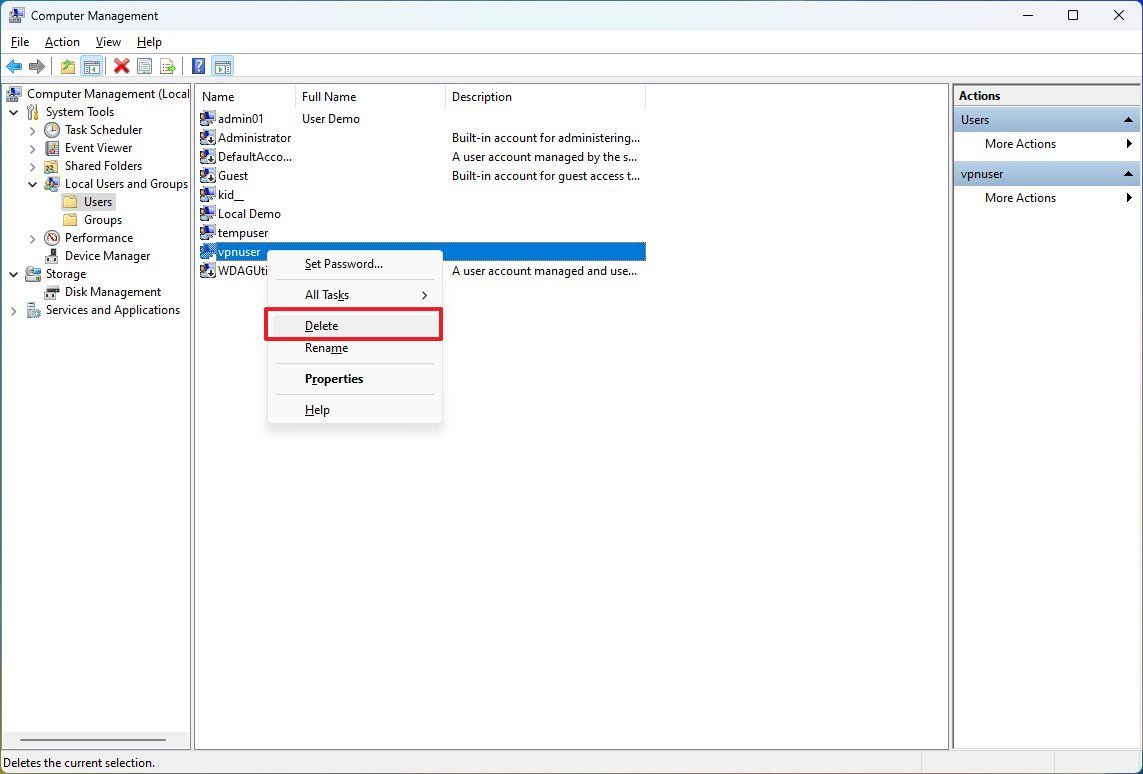Click the Help toolbar icon
Screen dimensions: 1143x774
[x=197, y=66]
